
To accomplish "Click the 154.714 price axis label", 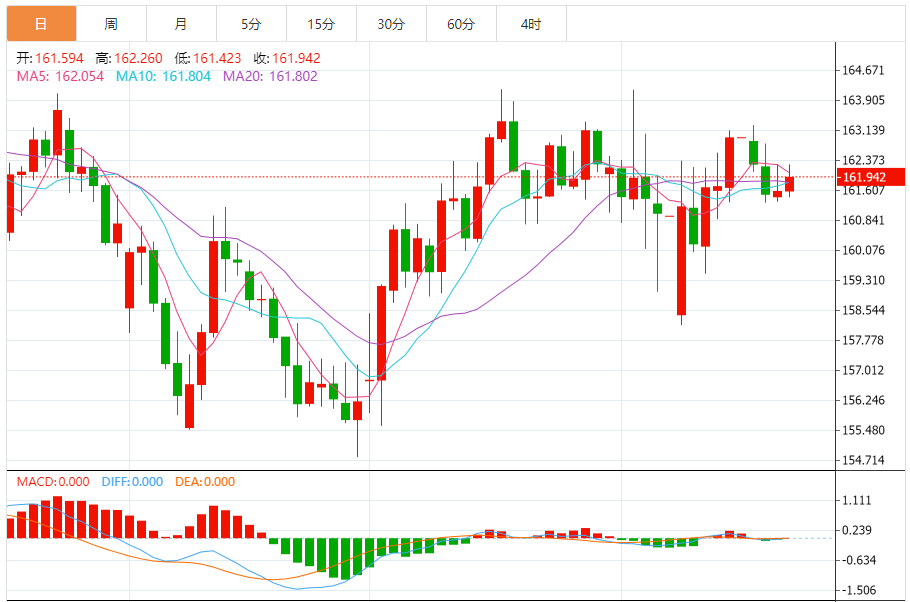I will point(863,460).
